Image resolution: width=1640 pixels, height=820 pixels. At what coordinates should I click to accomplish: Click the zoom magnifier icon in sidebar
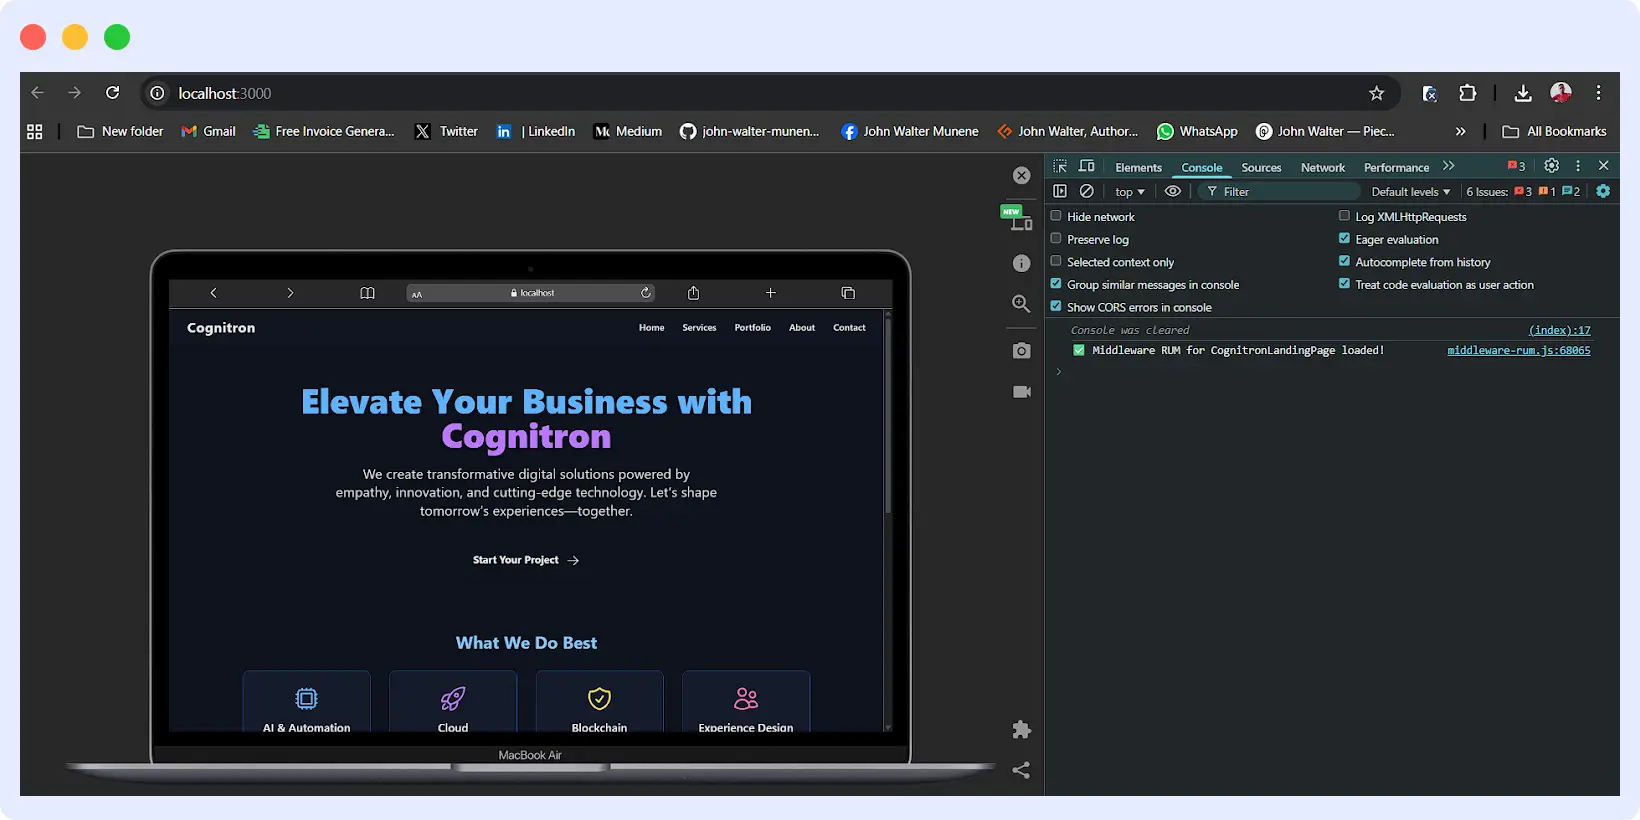click(x=1021, y=304)
